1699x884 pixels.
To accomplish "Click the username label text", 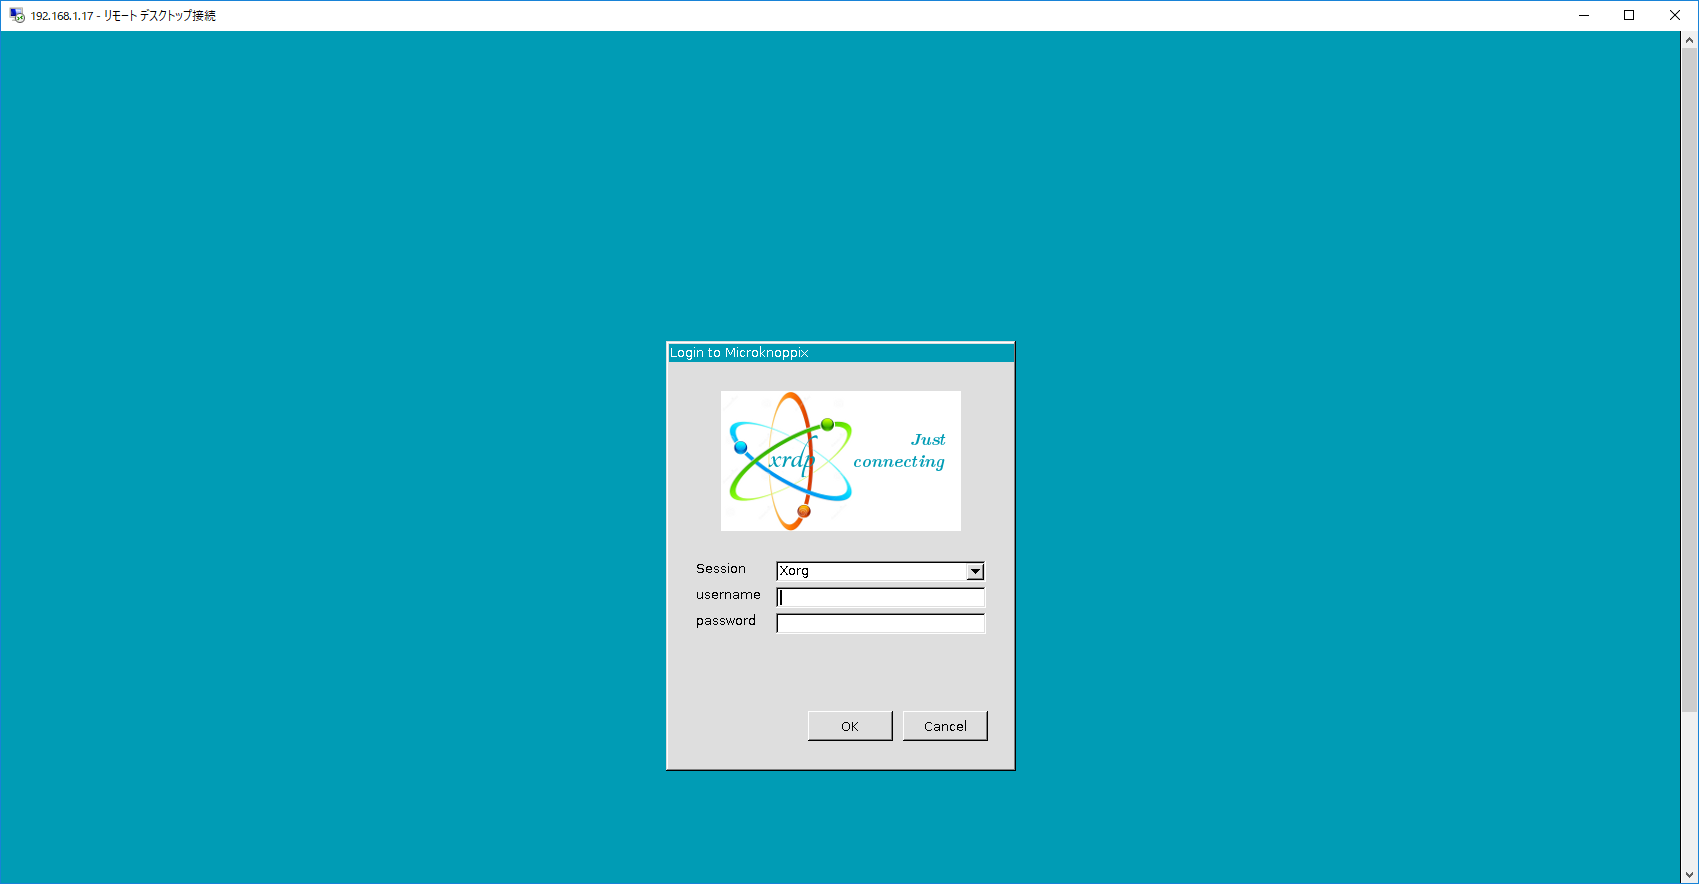I will (x=728, y=595).
